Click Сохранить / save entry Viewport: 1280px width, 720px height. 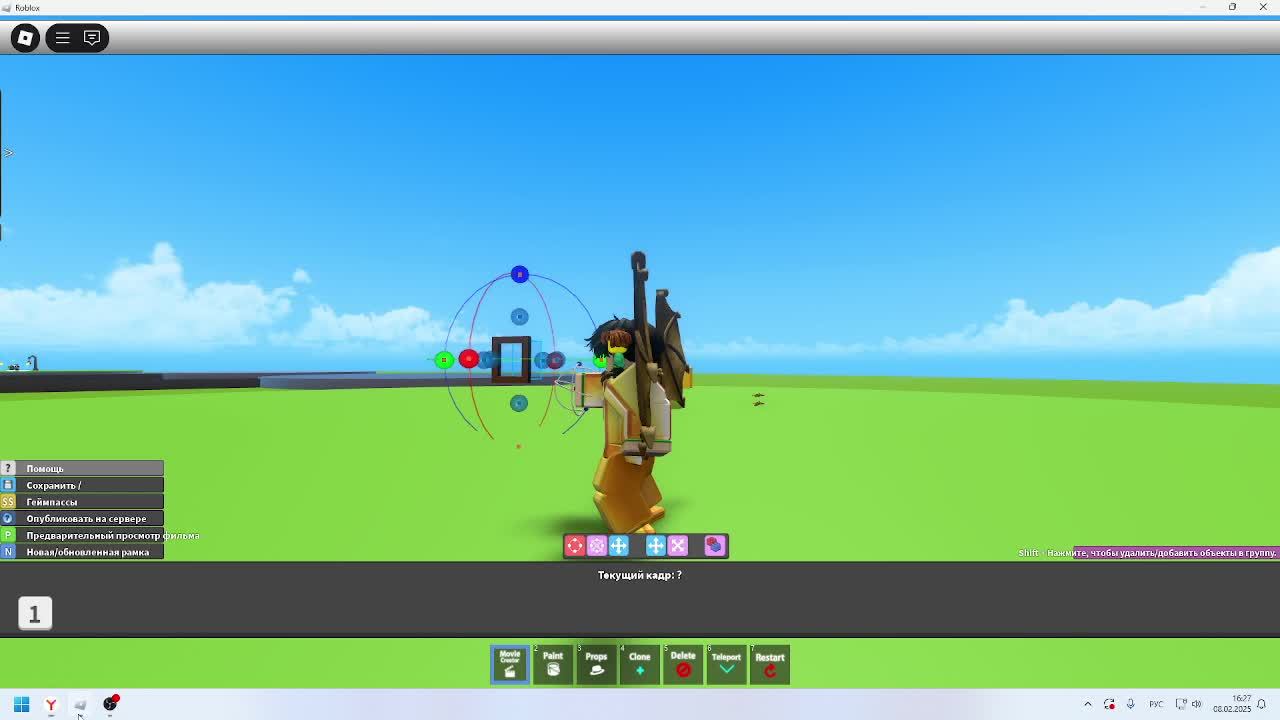click(82, 485)
